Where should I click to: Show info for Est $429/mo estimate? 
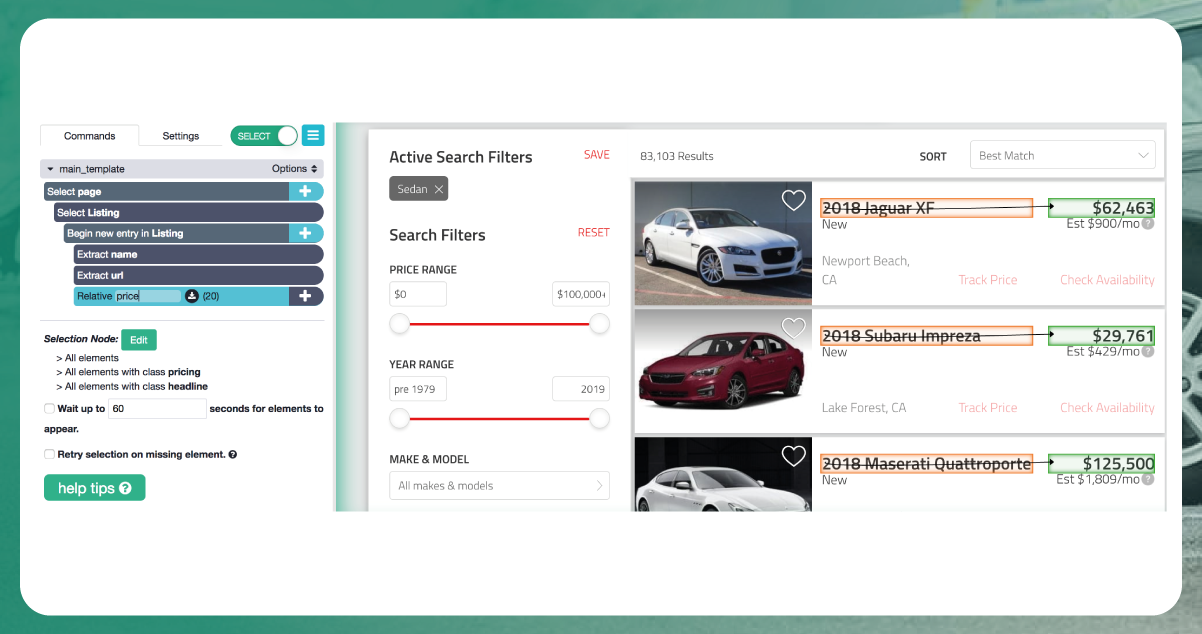click(1148, 352)
